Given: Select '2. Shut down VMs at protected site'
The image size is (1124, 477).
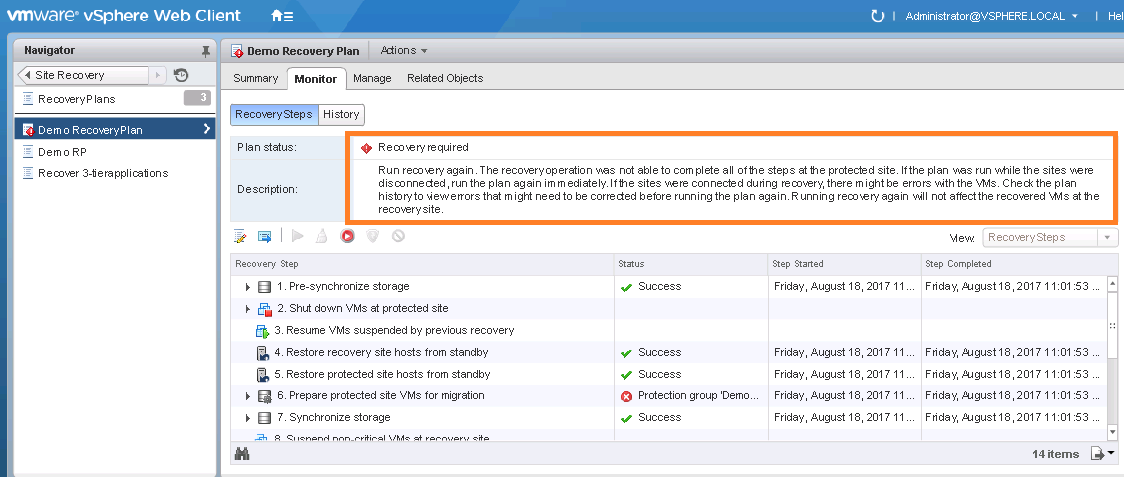Looking at the screenshot, I should coord(363,308).
